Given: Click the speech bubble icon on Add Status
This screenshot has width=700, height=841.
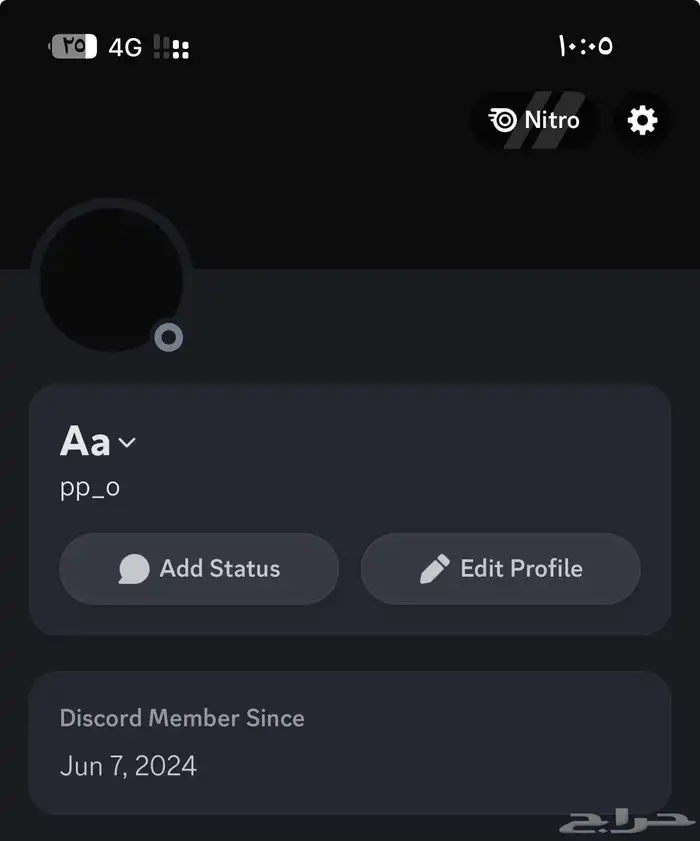Looking at the screenshot, I should [x=134, y=569].
